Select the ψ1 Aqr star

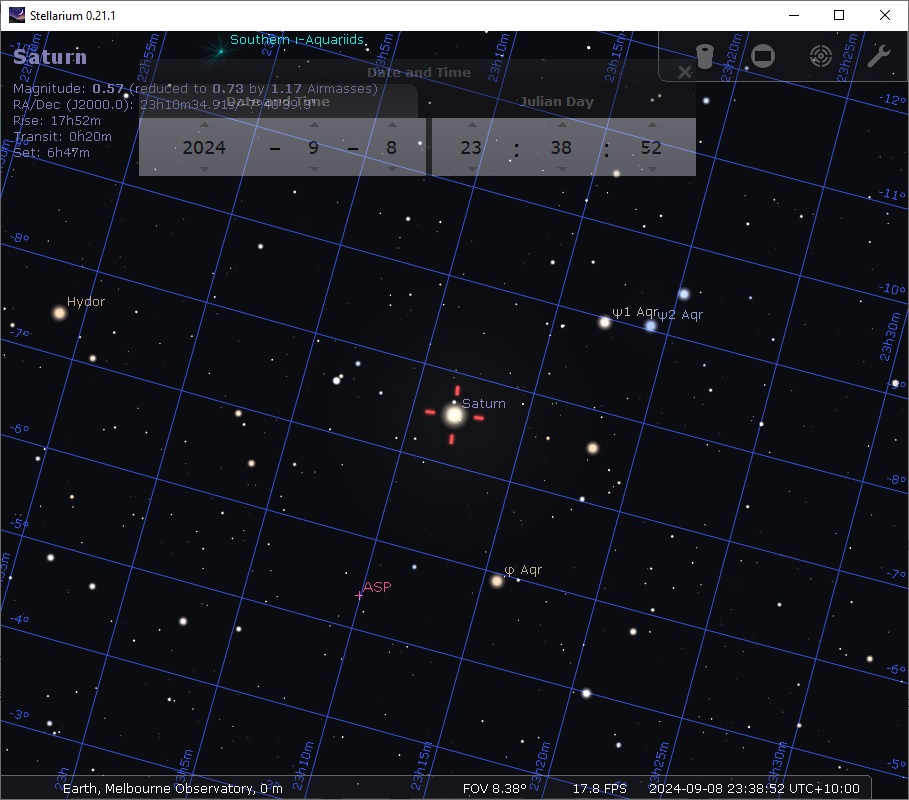(x=605, y=322)
